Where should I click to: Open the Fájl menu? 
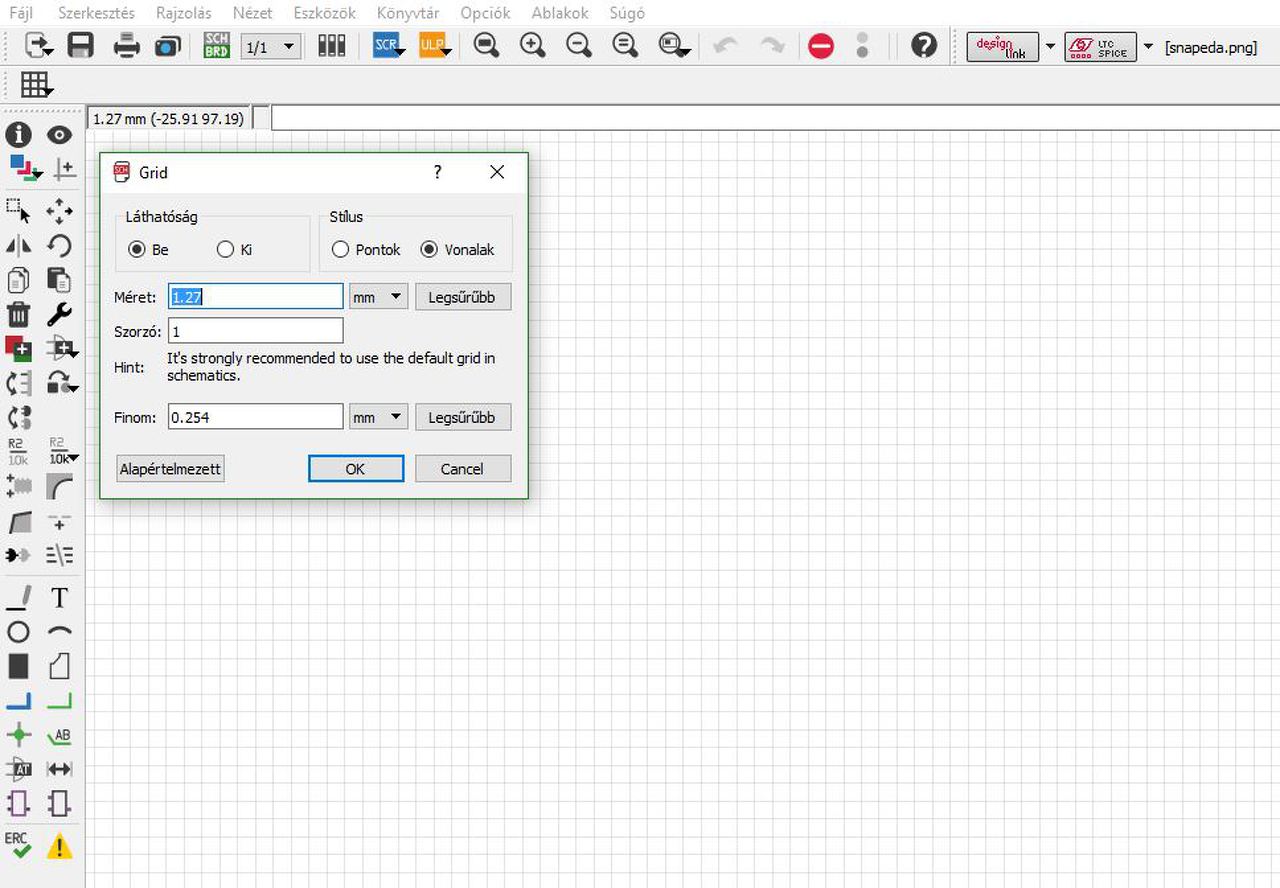pyautogui.click(x=21, y=13)
